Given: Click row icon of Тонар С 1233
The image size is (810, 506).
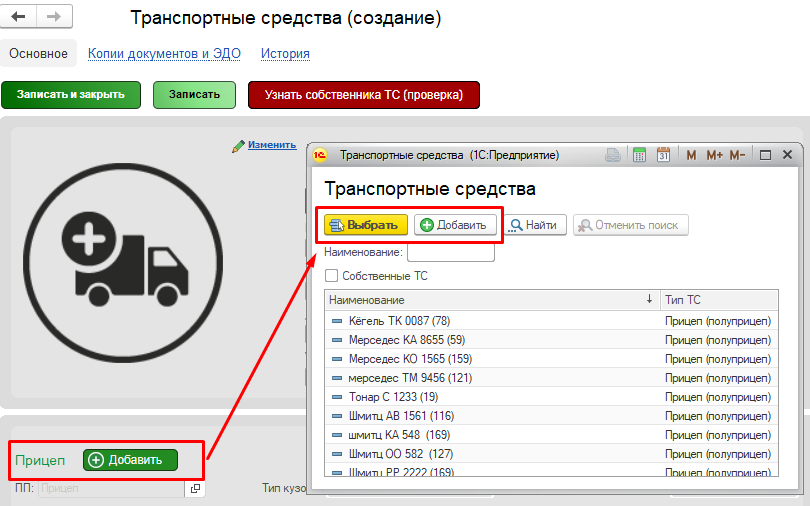Looking at the screenshot, I should click(337, 397).
